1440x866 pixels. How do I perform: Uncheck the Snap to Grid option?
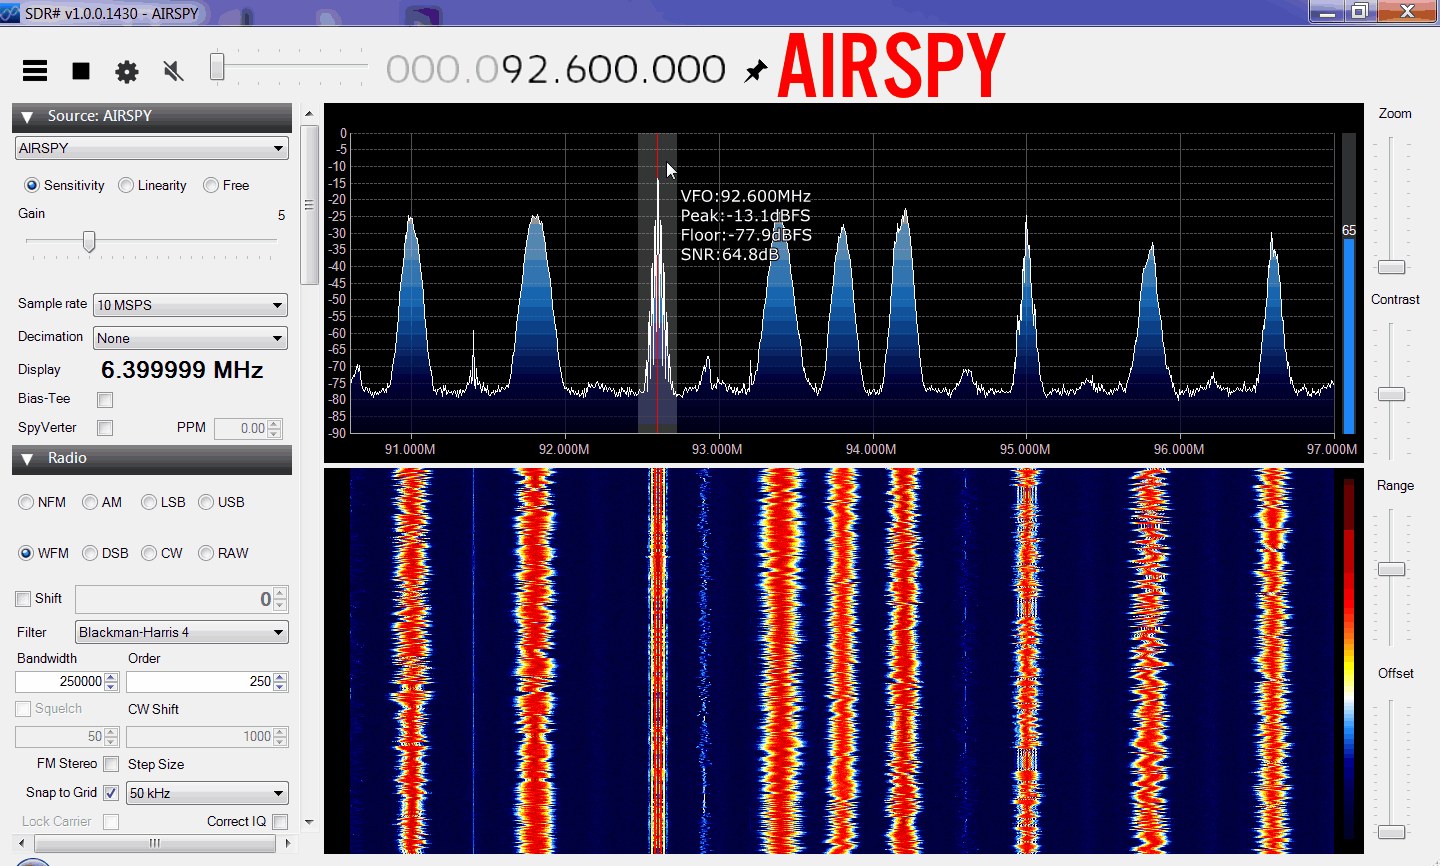pyautogui.click(x=111, y=793)
